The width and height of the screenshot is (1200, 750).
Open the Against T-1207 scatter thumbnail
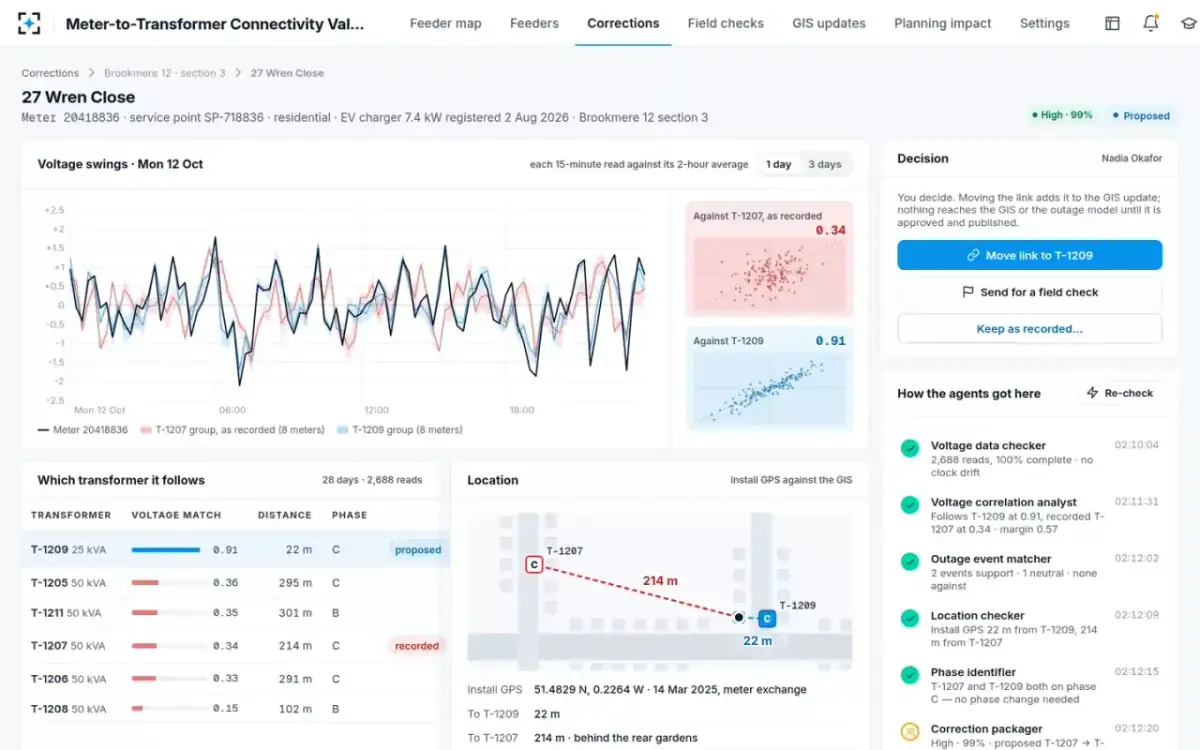coord(769,259)
